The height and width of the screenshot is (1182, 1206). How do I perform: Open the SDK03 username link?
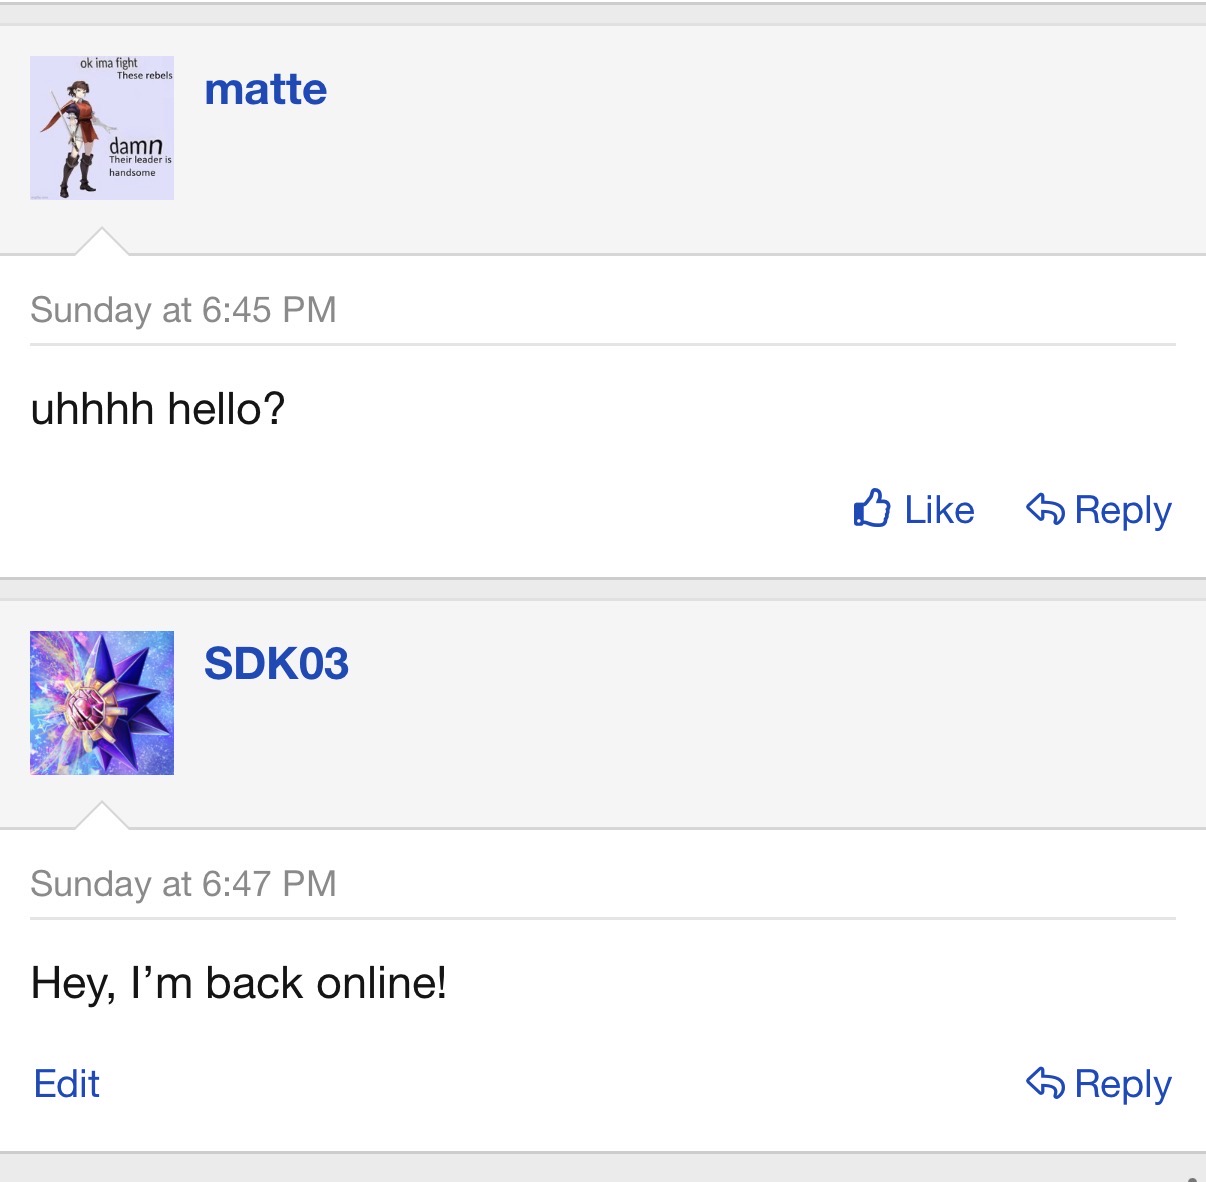(276, 664)
